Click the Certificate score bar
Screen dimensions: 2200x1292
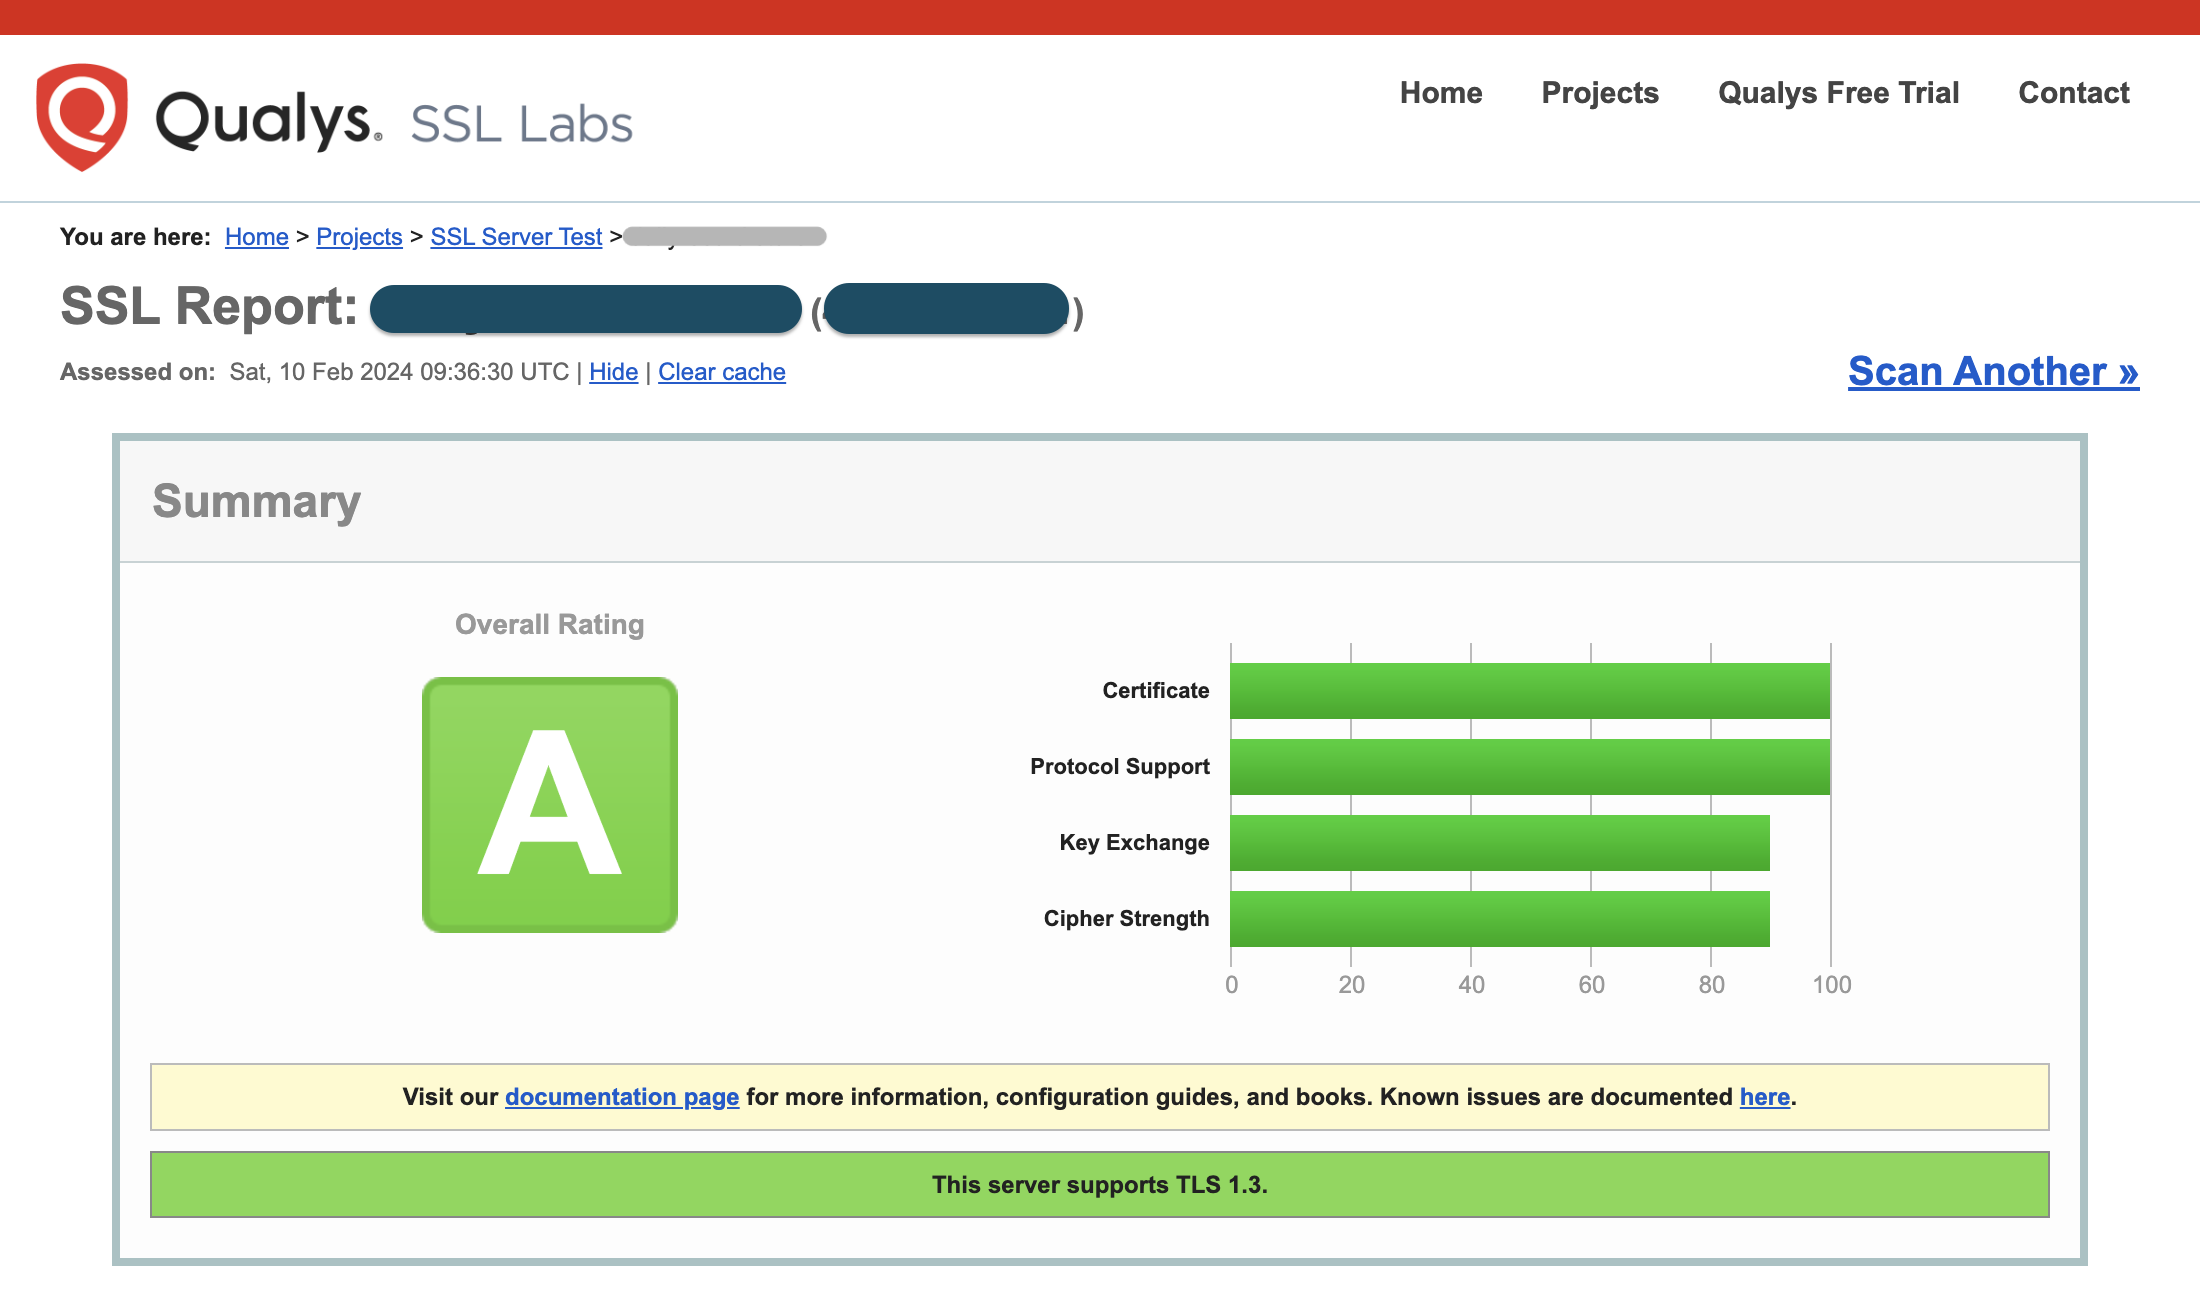1530,691
